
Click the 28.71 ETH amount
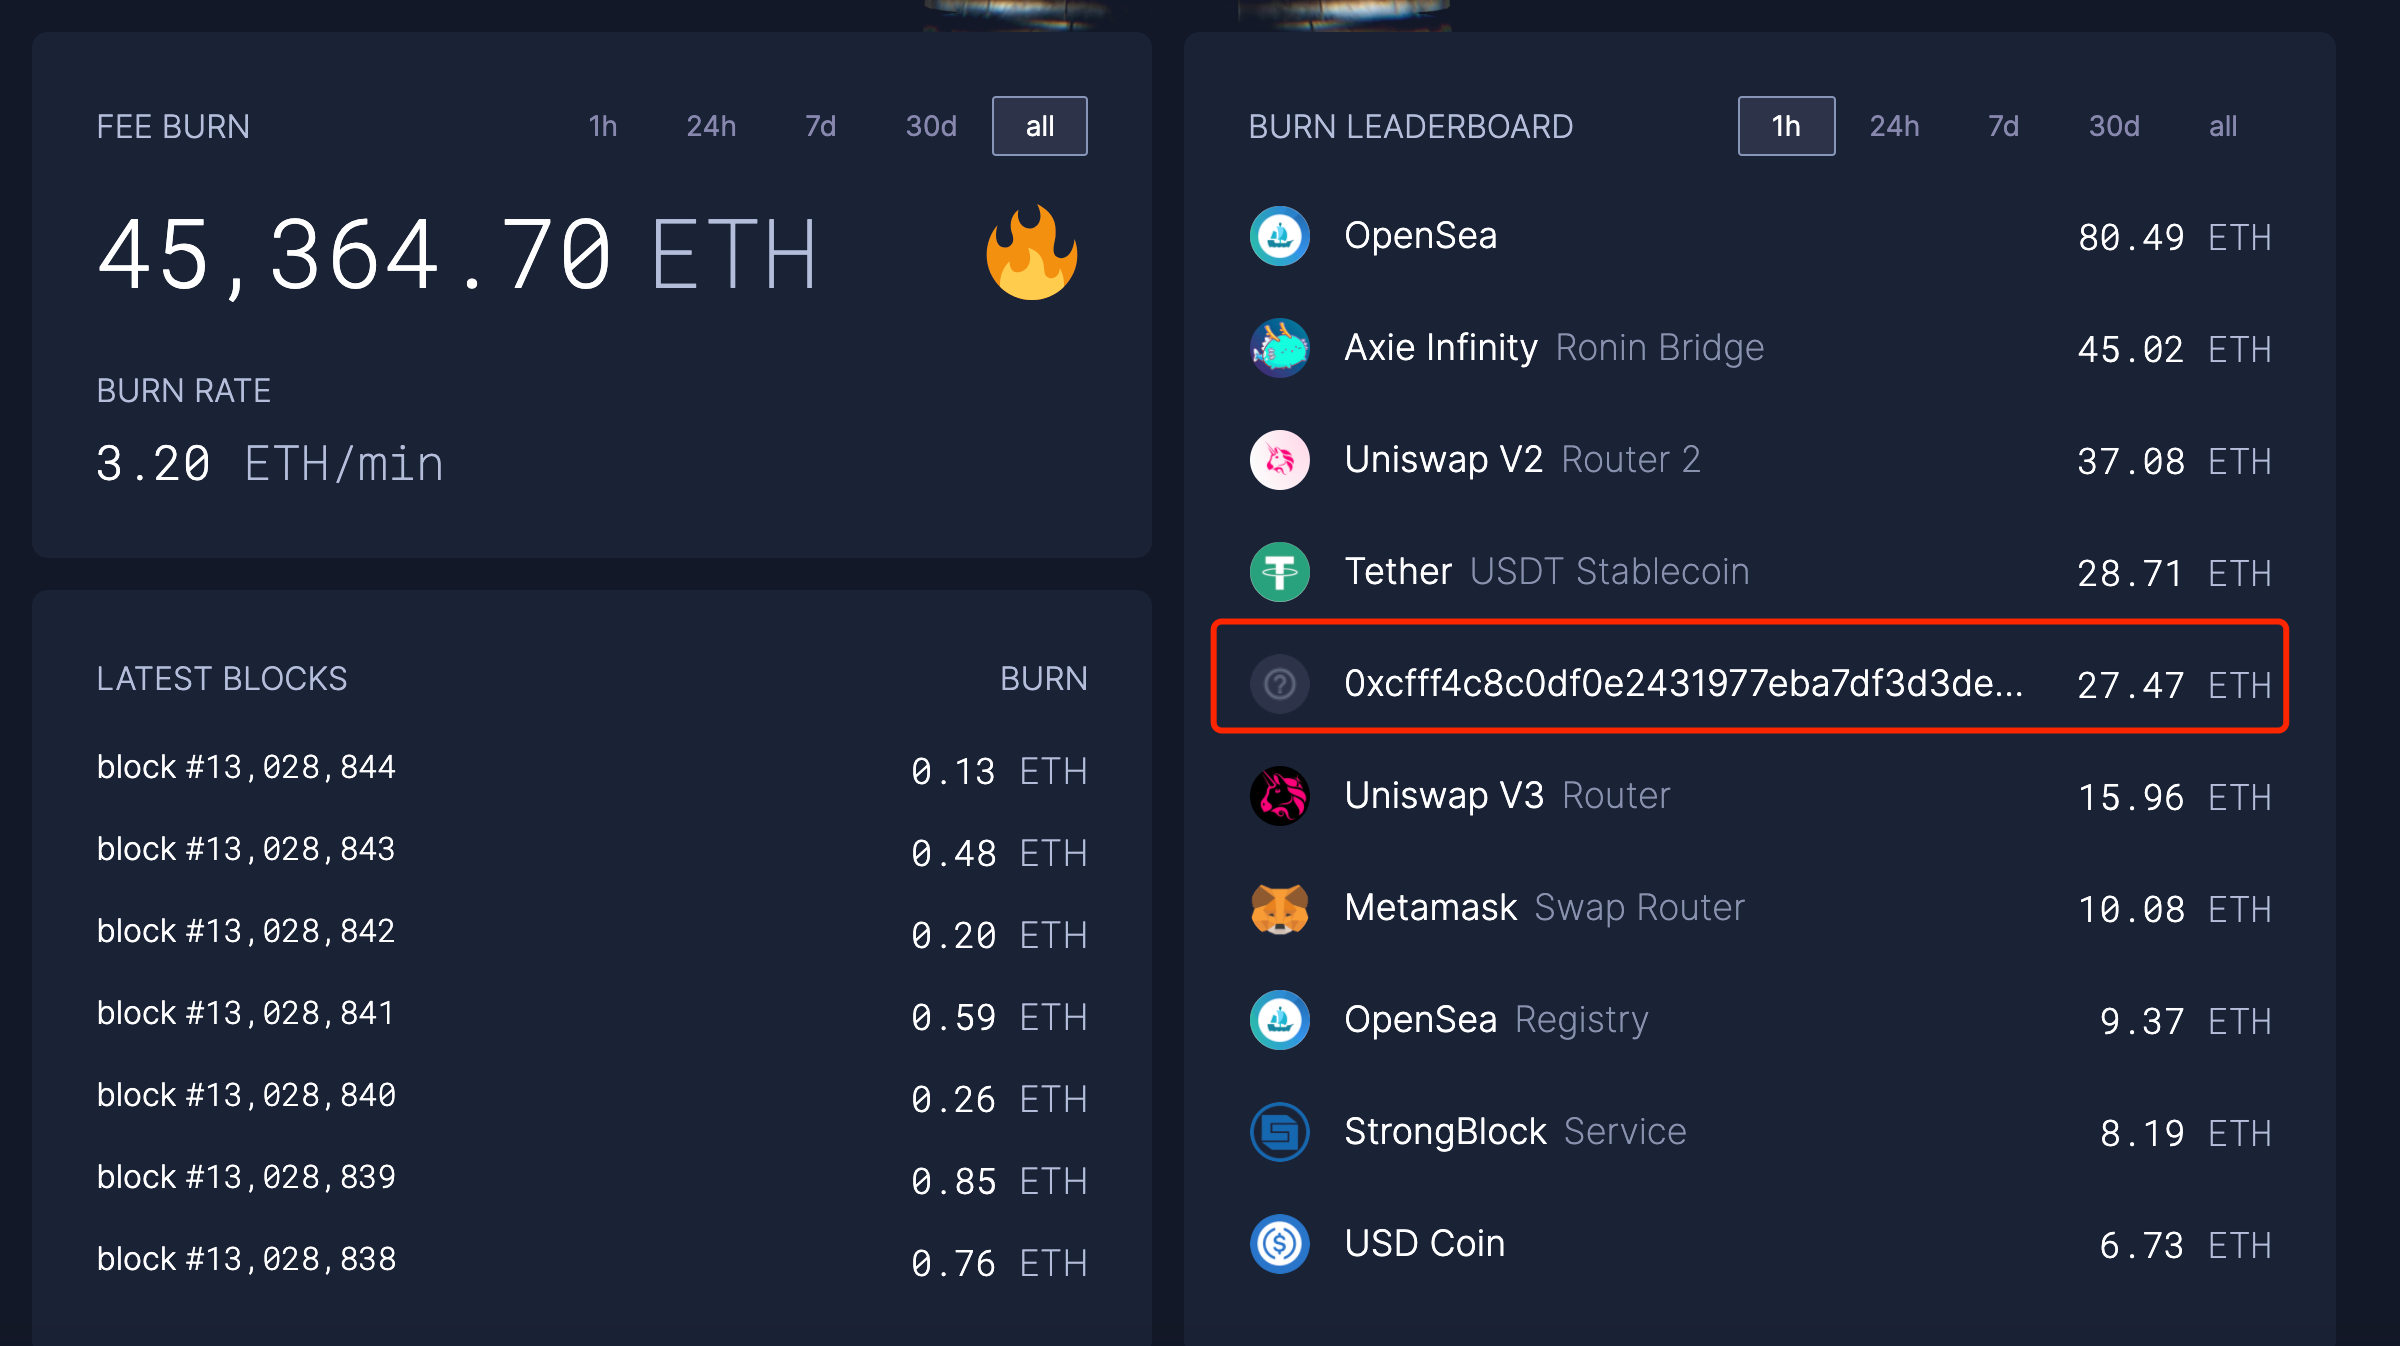click(x=2174, y=574)
